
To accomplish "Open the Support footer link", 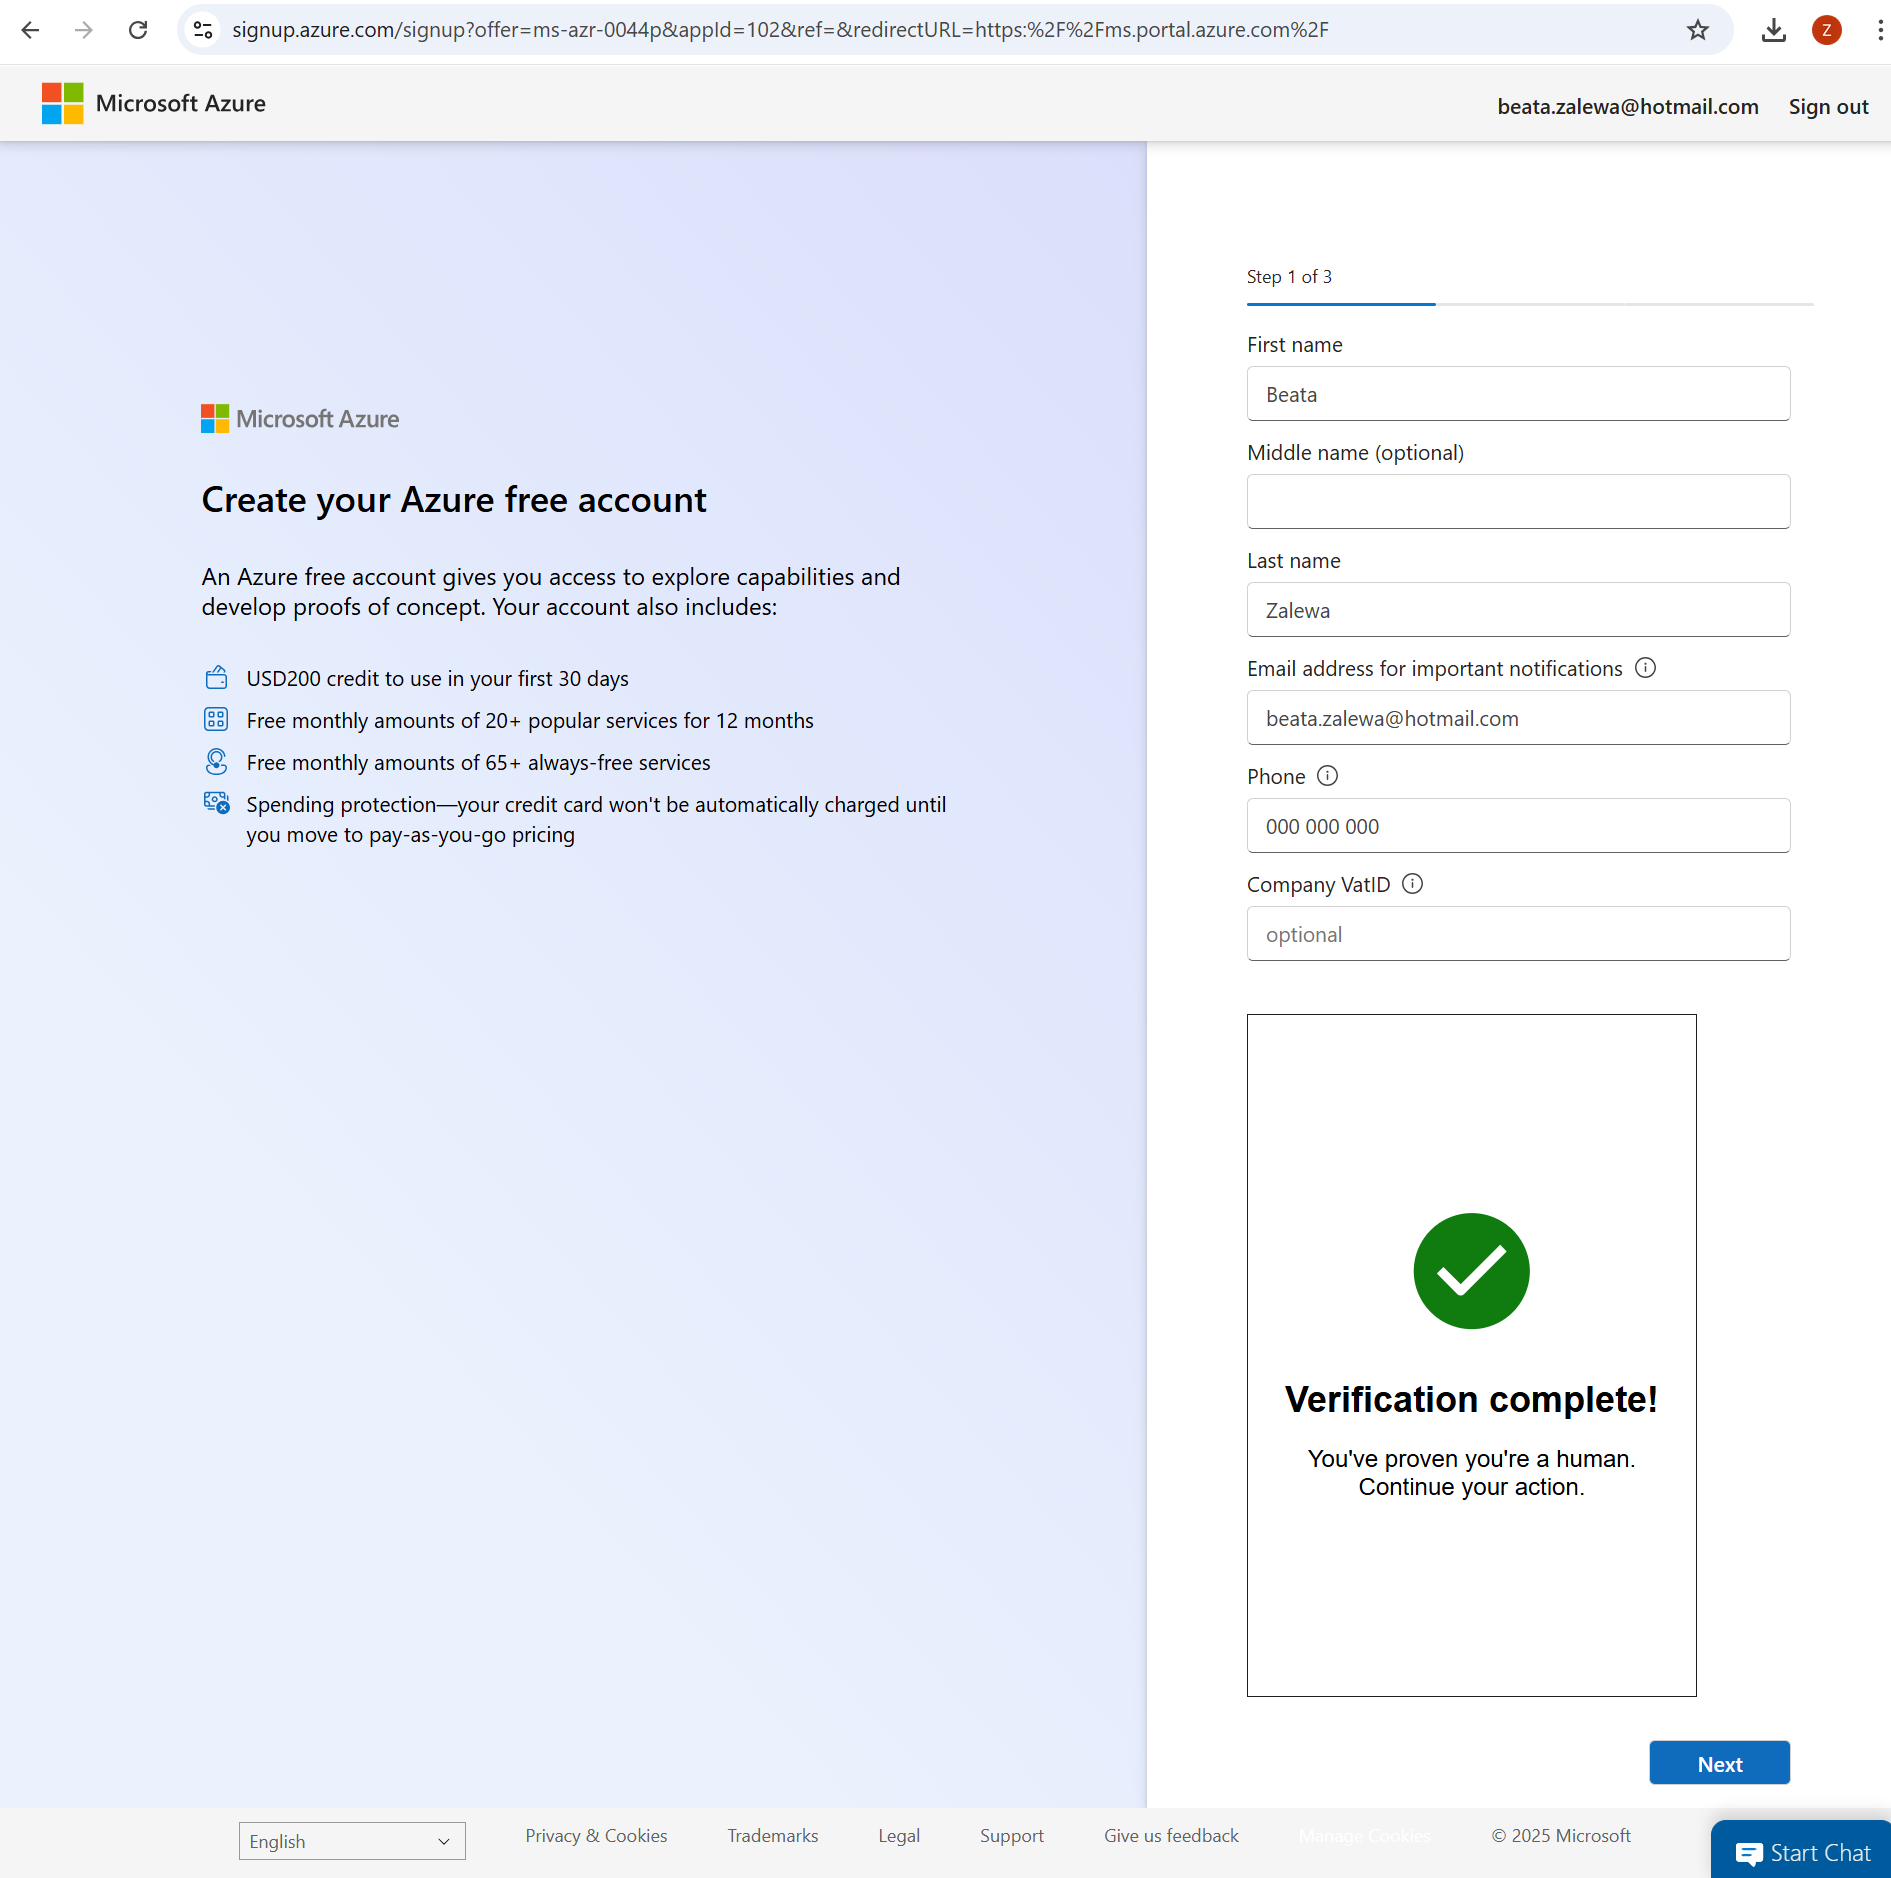I will 1011,1836.
